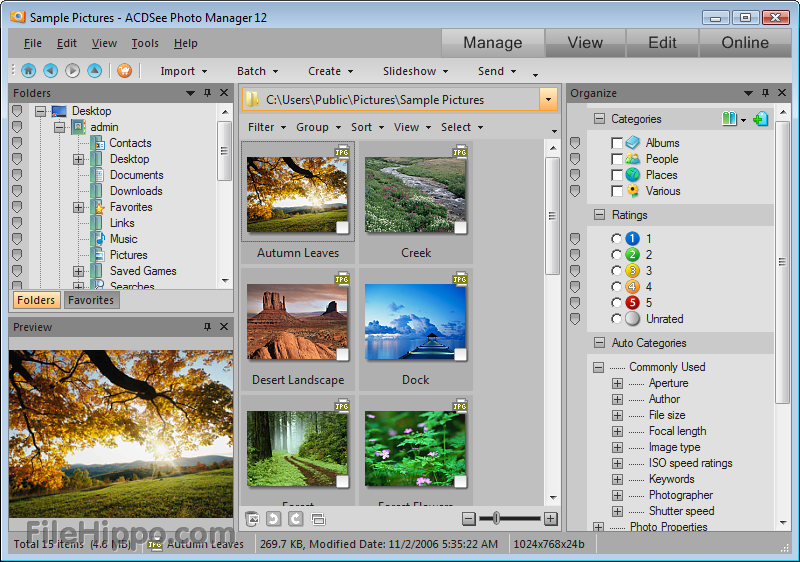Click the rotate right icon below thumbnails
The height and width of the screenshot is (562, 800).
pos(295,519)
